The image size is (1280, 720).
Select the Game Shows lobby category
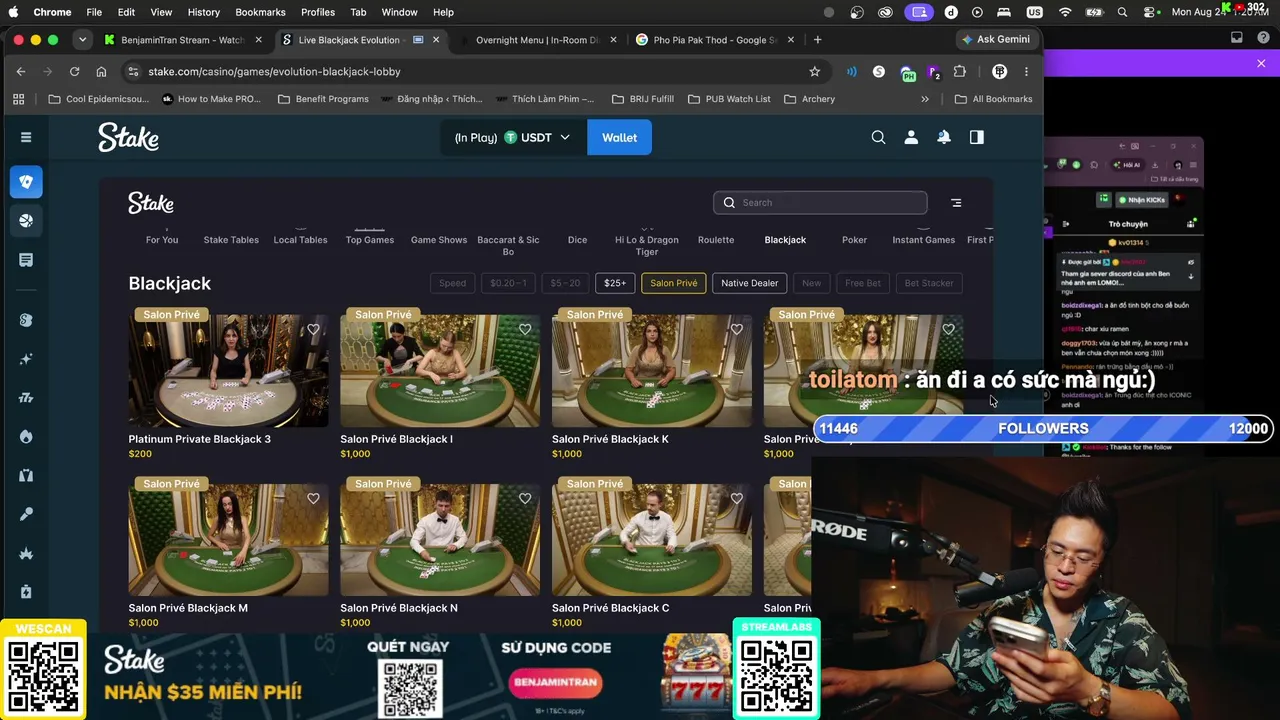[439, 240]
